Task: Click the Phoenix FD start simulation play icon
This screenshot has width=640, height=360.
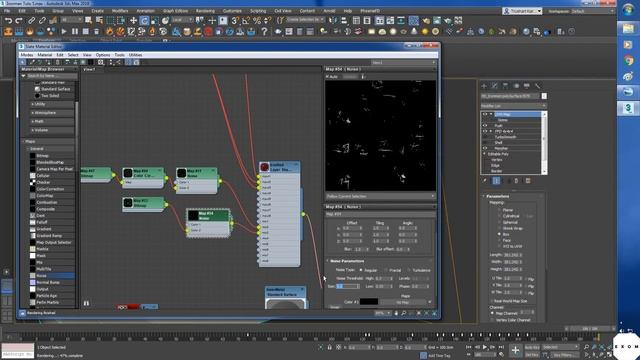Action: tap(64, 31)
